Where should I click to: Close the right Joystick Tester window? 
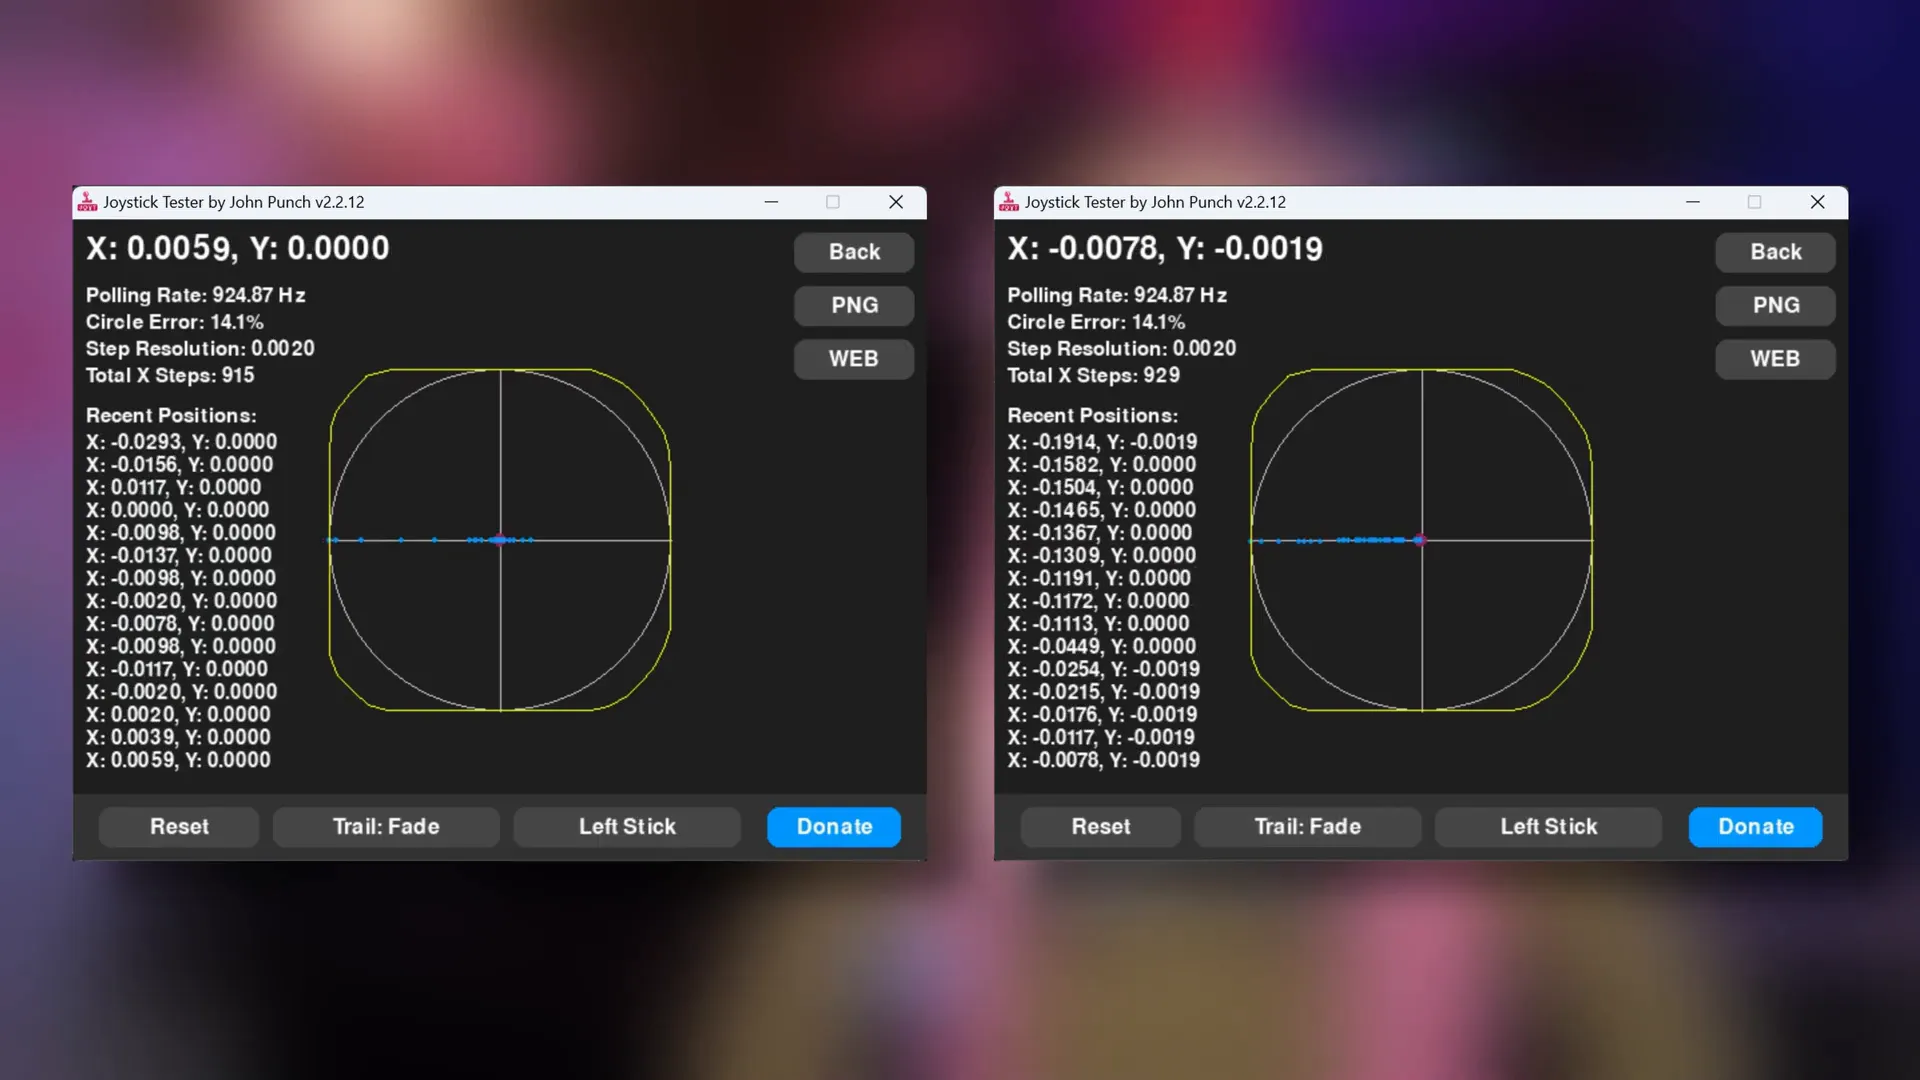1818,202
